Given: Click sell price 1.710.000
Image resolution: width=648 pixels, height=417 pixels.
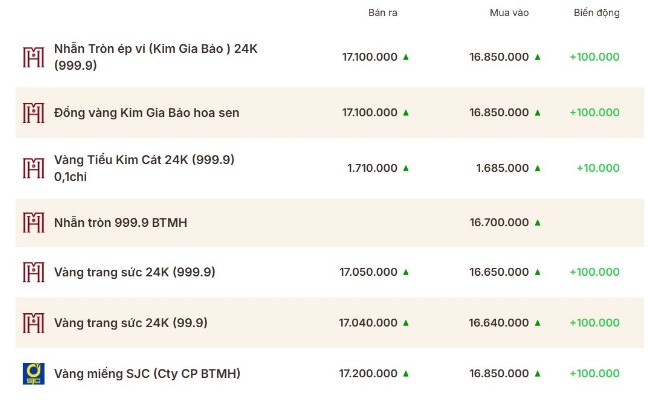Looking at the screenshot, I should [x=372, y=168].
